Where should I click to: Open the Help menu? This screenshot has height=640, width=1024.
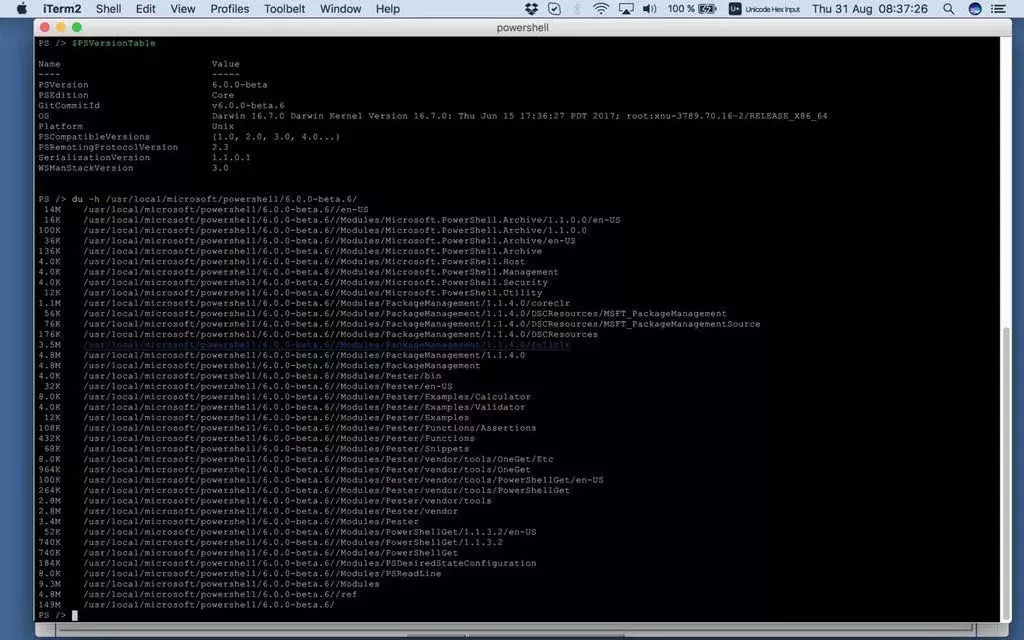387,8
